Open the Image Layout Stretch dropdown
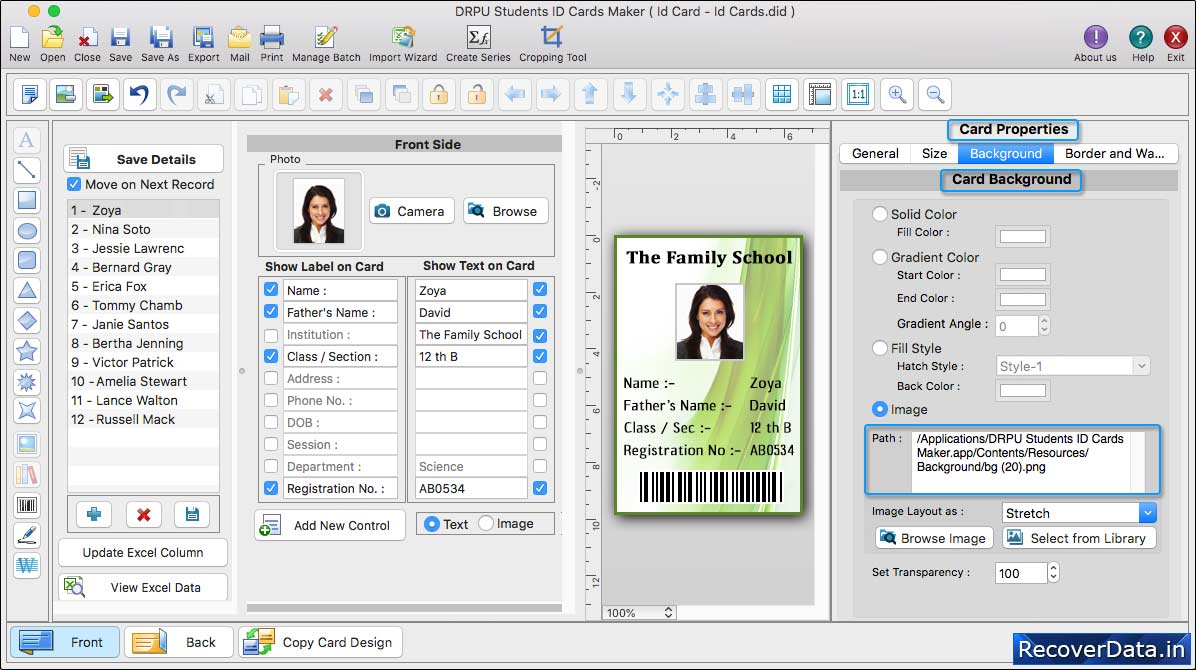Viewport: 1196px width, 670px height. tap(1079, 513)
